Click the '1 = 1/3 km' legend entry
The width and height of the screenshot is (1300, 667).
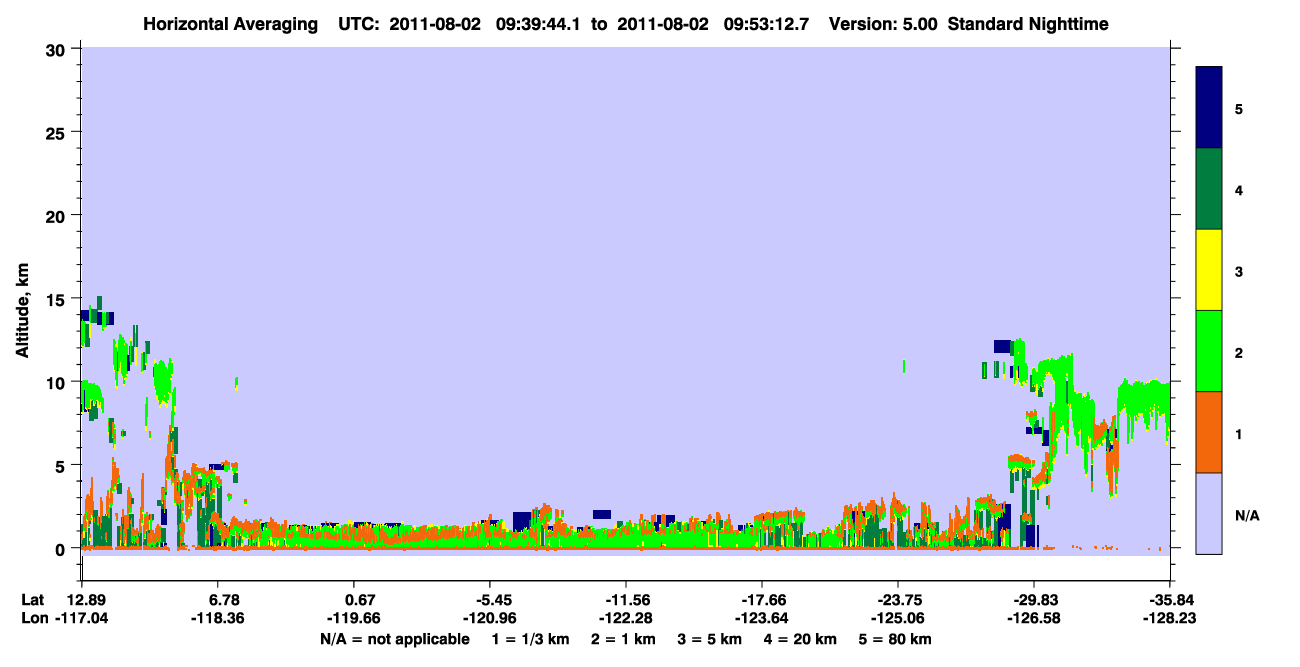529,639
